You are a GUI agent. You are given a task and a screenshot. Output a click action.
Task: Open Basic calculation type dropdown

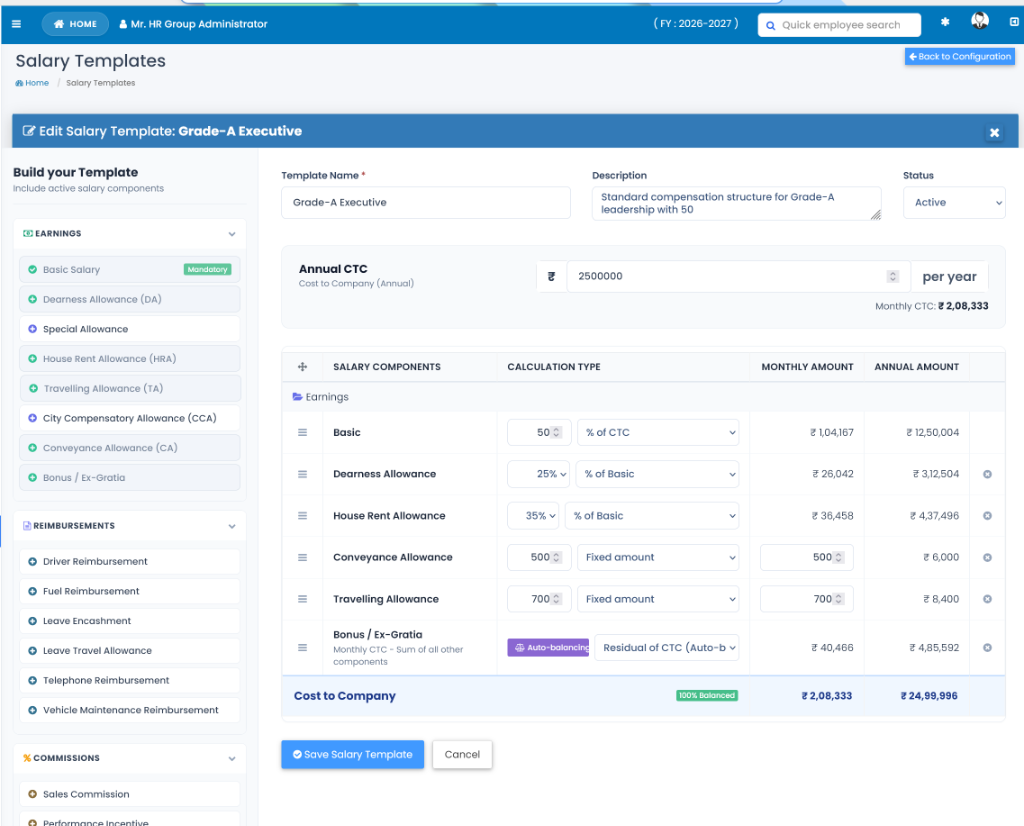(x=658, y=432)
